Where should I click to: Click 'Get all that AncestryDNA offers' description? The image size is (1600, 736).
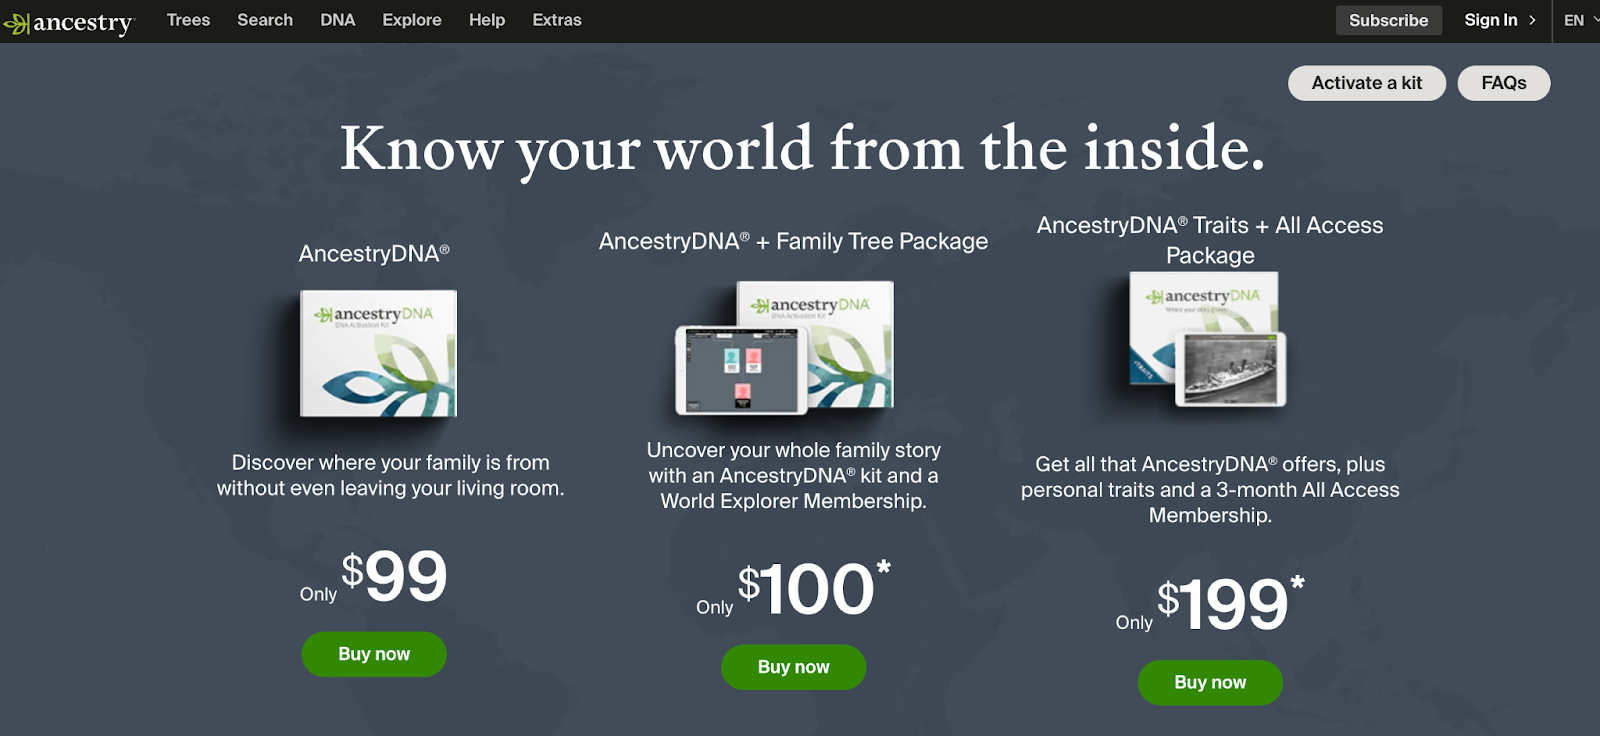tap(1210, 490)
